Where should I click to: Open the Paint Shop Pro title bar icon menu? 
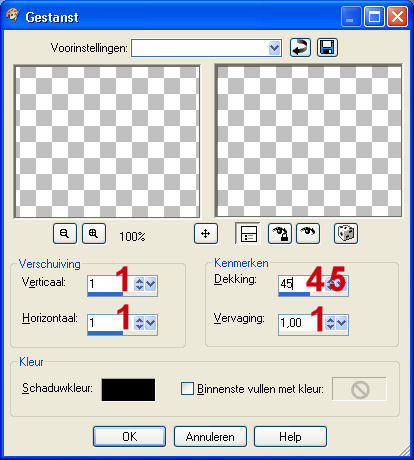click(x=13, y=16)
